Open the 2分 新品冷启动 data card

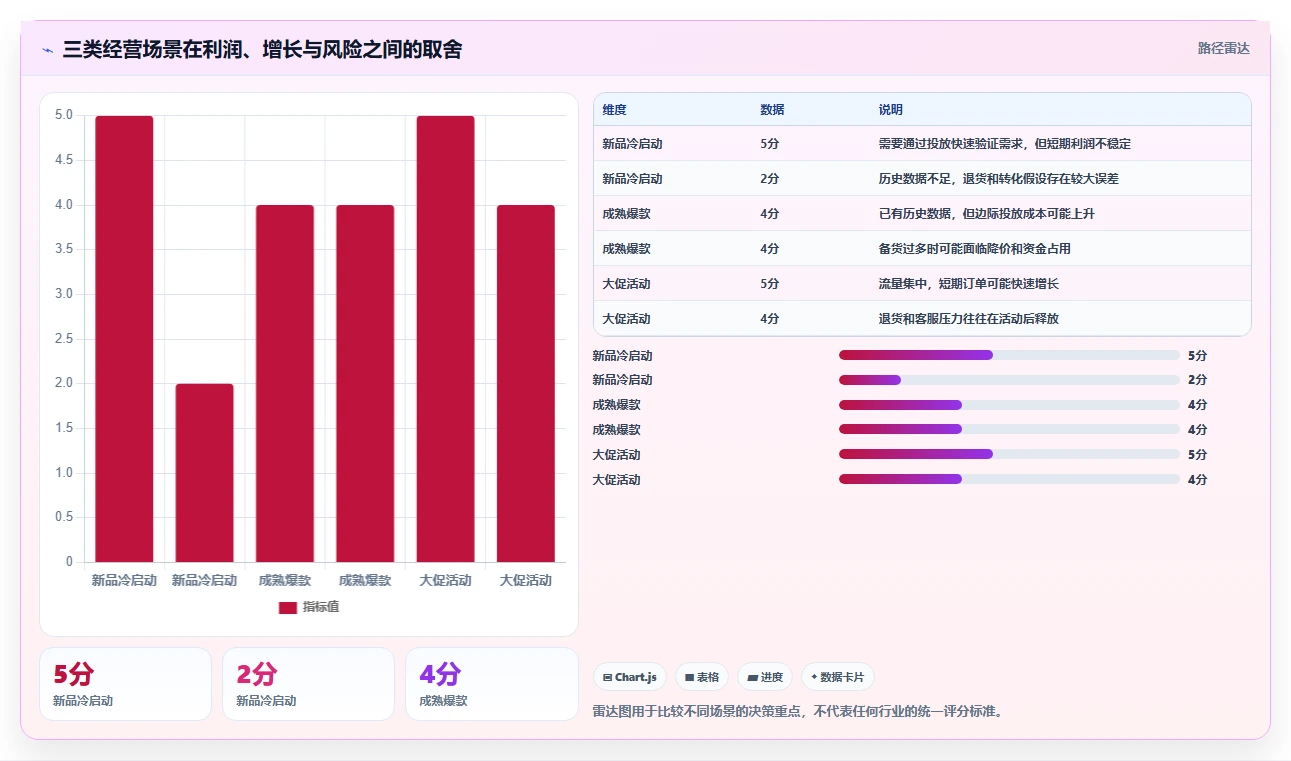coord(308,684)
